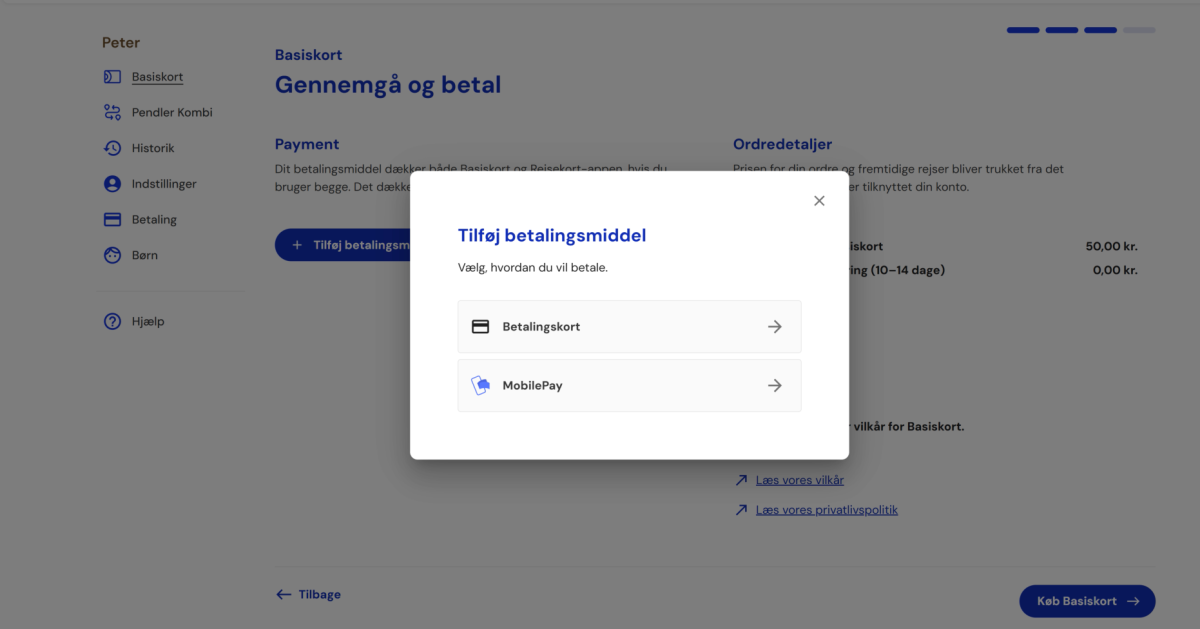The height and width of the screenshot is (629, 1200).
Task: Click the Indstillinger person icon
Action: pos(112,184)
